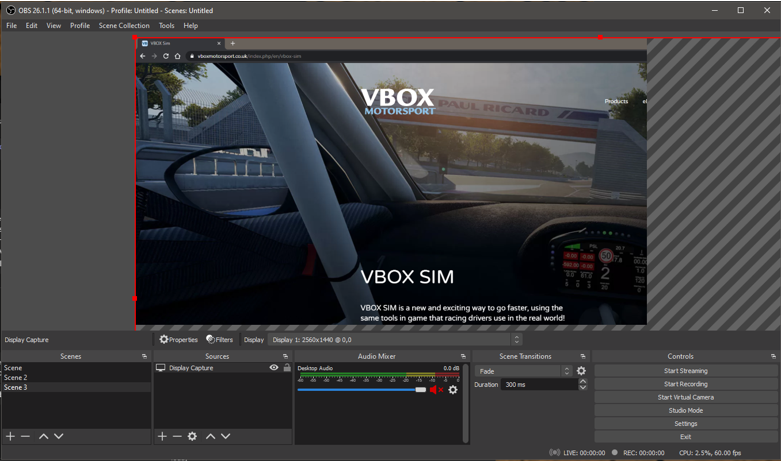Open the Tools menu
The height and width of the screenshot is (461, 781).
click(x=166, y=25)
